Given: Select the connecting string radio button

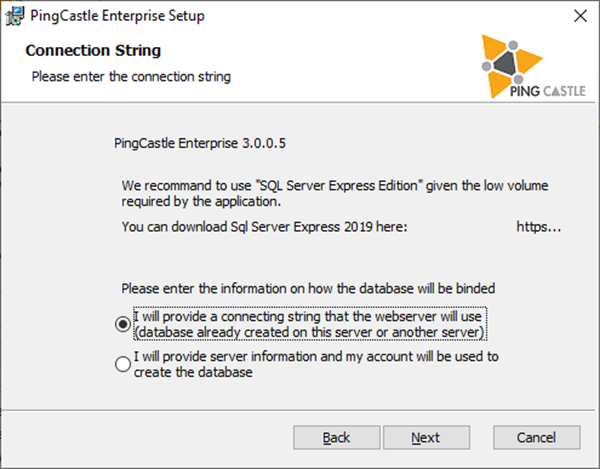Looking at the screenshot, I should pyautogui.click(x=123, y=324).
